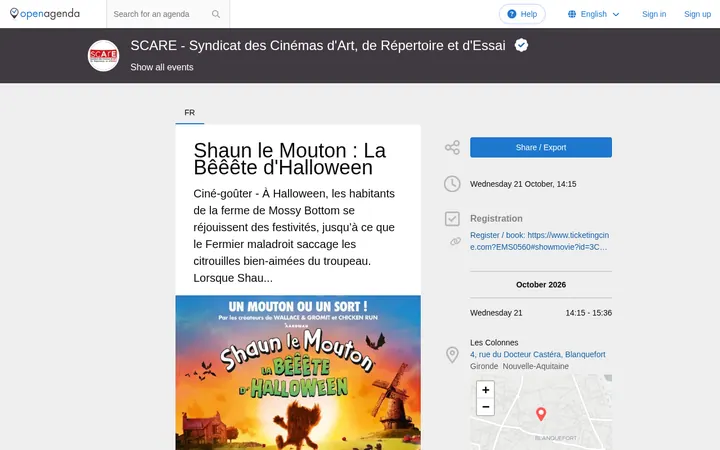Click the search magnifier icon
Screen dimensions: 720x450
point(216,14)
